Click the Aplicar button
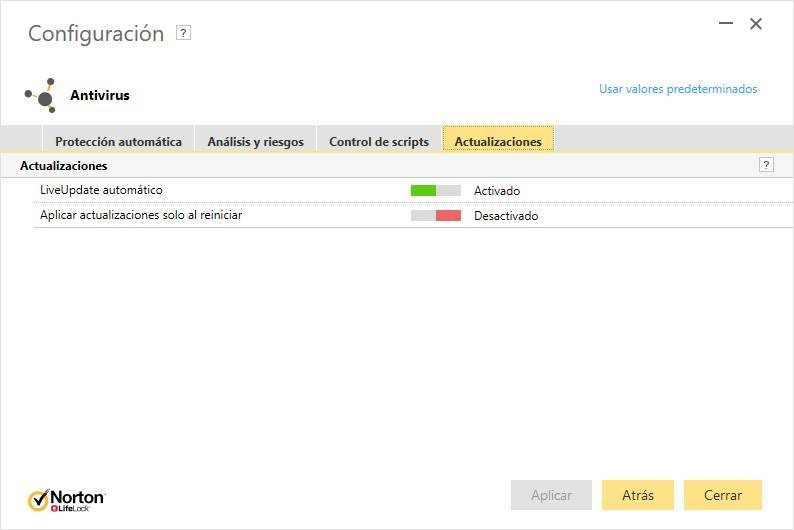The image size is (794, 530). click(551, 495)
